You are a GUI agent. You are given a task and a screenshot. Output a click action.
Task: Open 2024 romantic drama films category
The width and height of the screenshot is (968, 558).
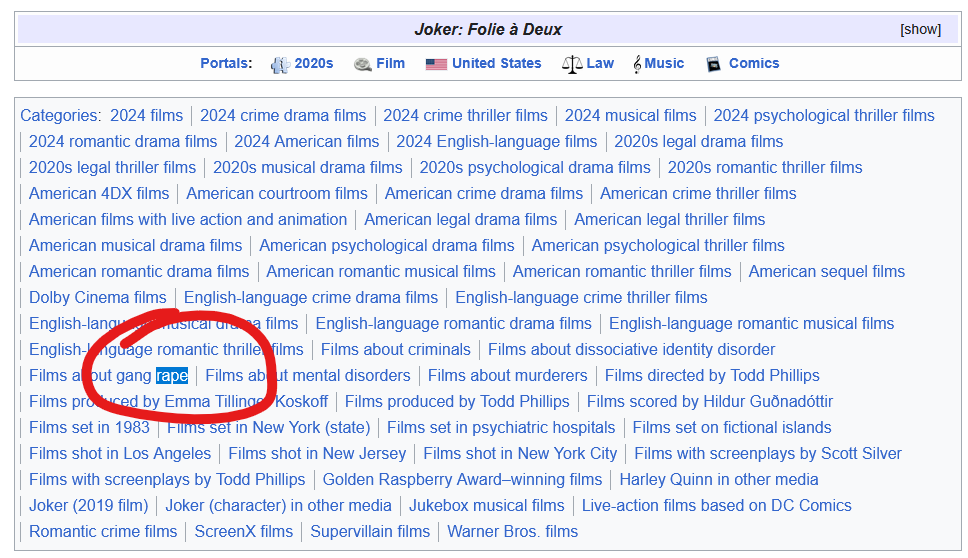point(123,141)
